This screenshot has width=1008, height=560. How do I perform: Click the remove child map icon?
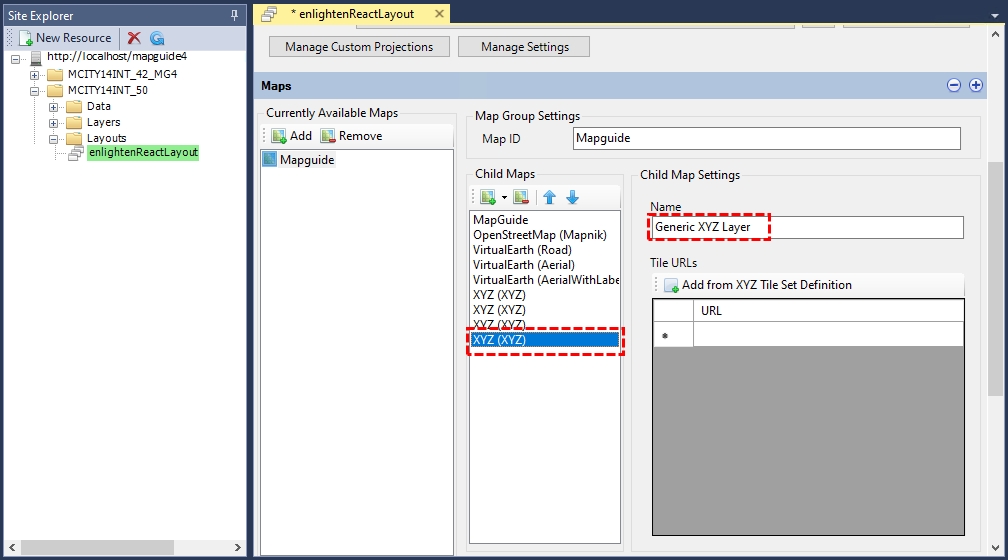[520, 198]
